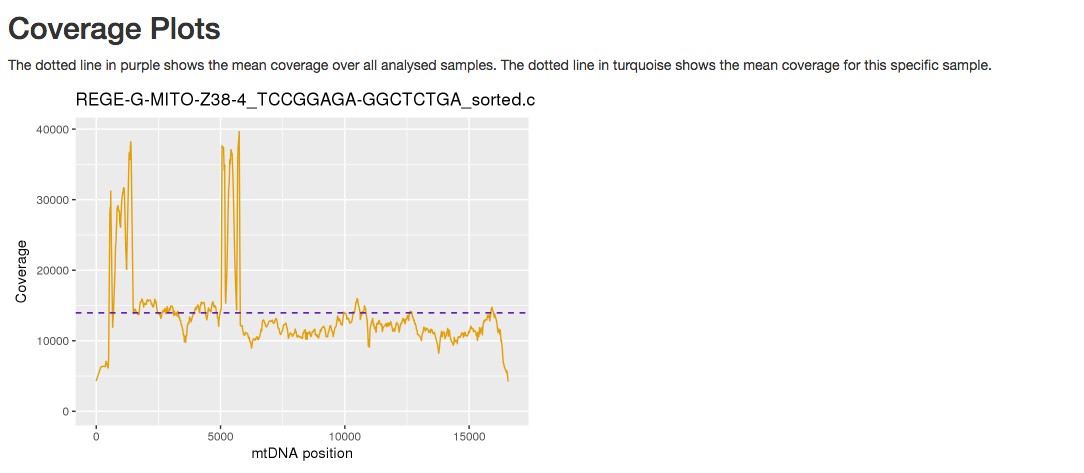Click the highest orange peak near position 5700
Screen dimensions: 1084x473
239,133
